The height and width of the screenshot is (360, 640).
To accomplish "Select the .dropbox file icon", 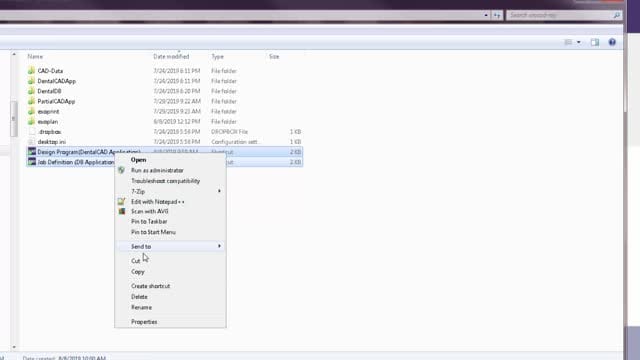I will click(31, 132).
